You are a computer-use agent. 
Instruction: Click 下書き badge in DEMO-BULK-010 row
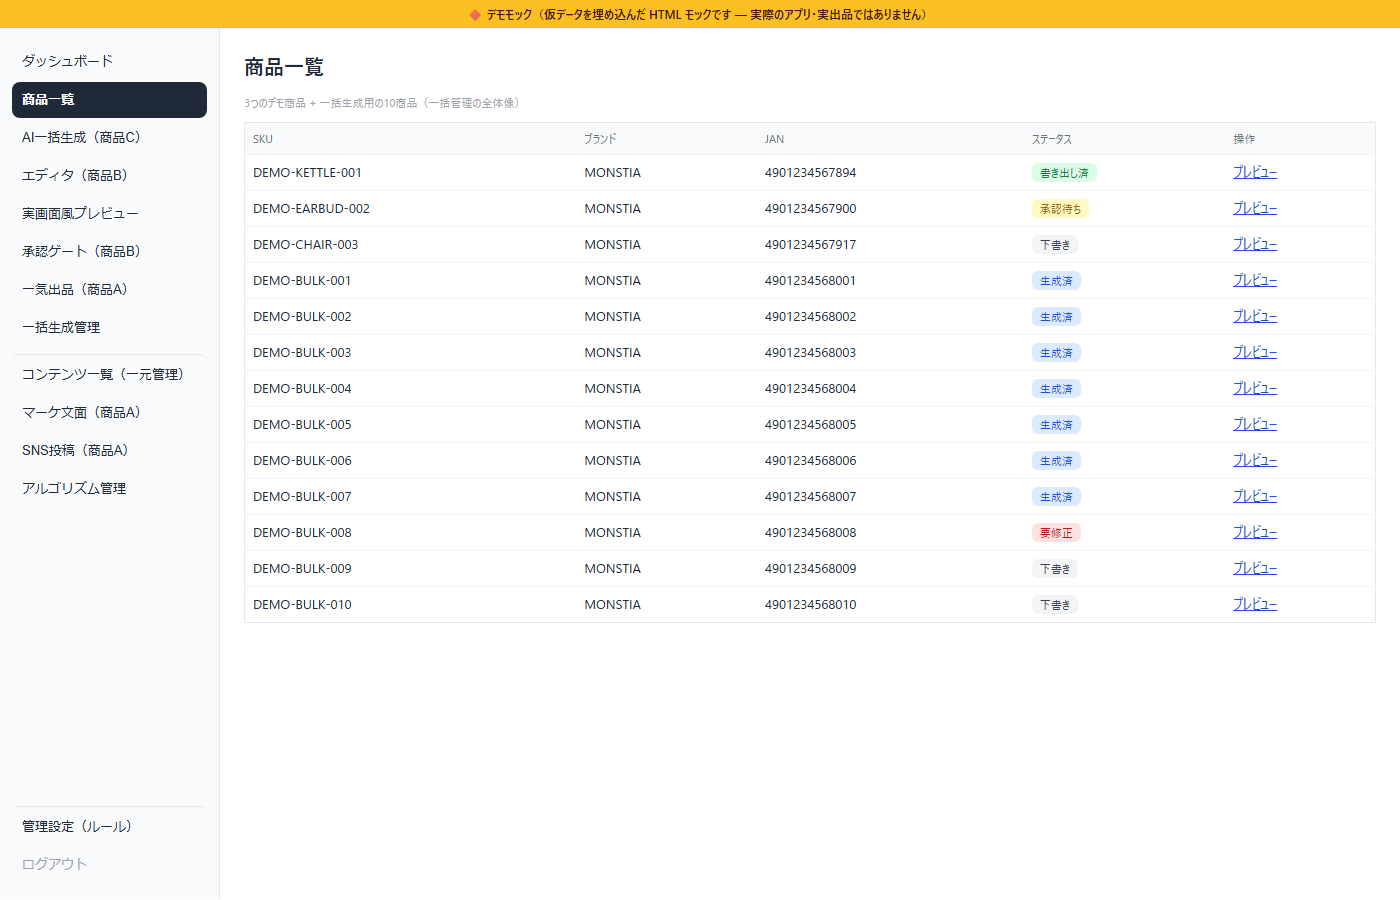pos(1055,605)
